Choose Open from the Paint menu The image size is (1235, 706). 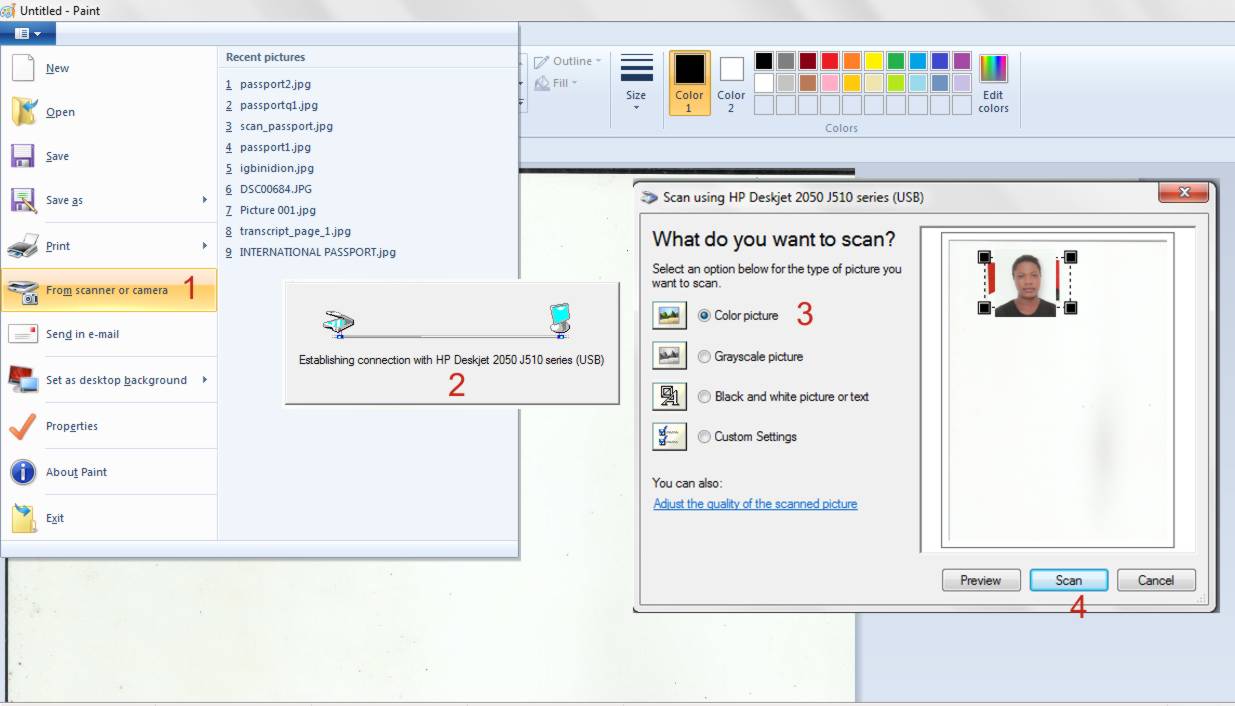click(109, 112)
